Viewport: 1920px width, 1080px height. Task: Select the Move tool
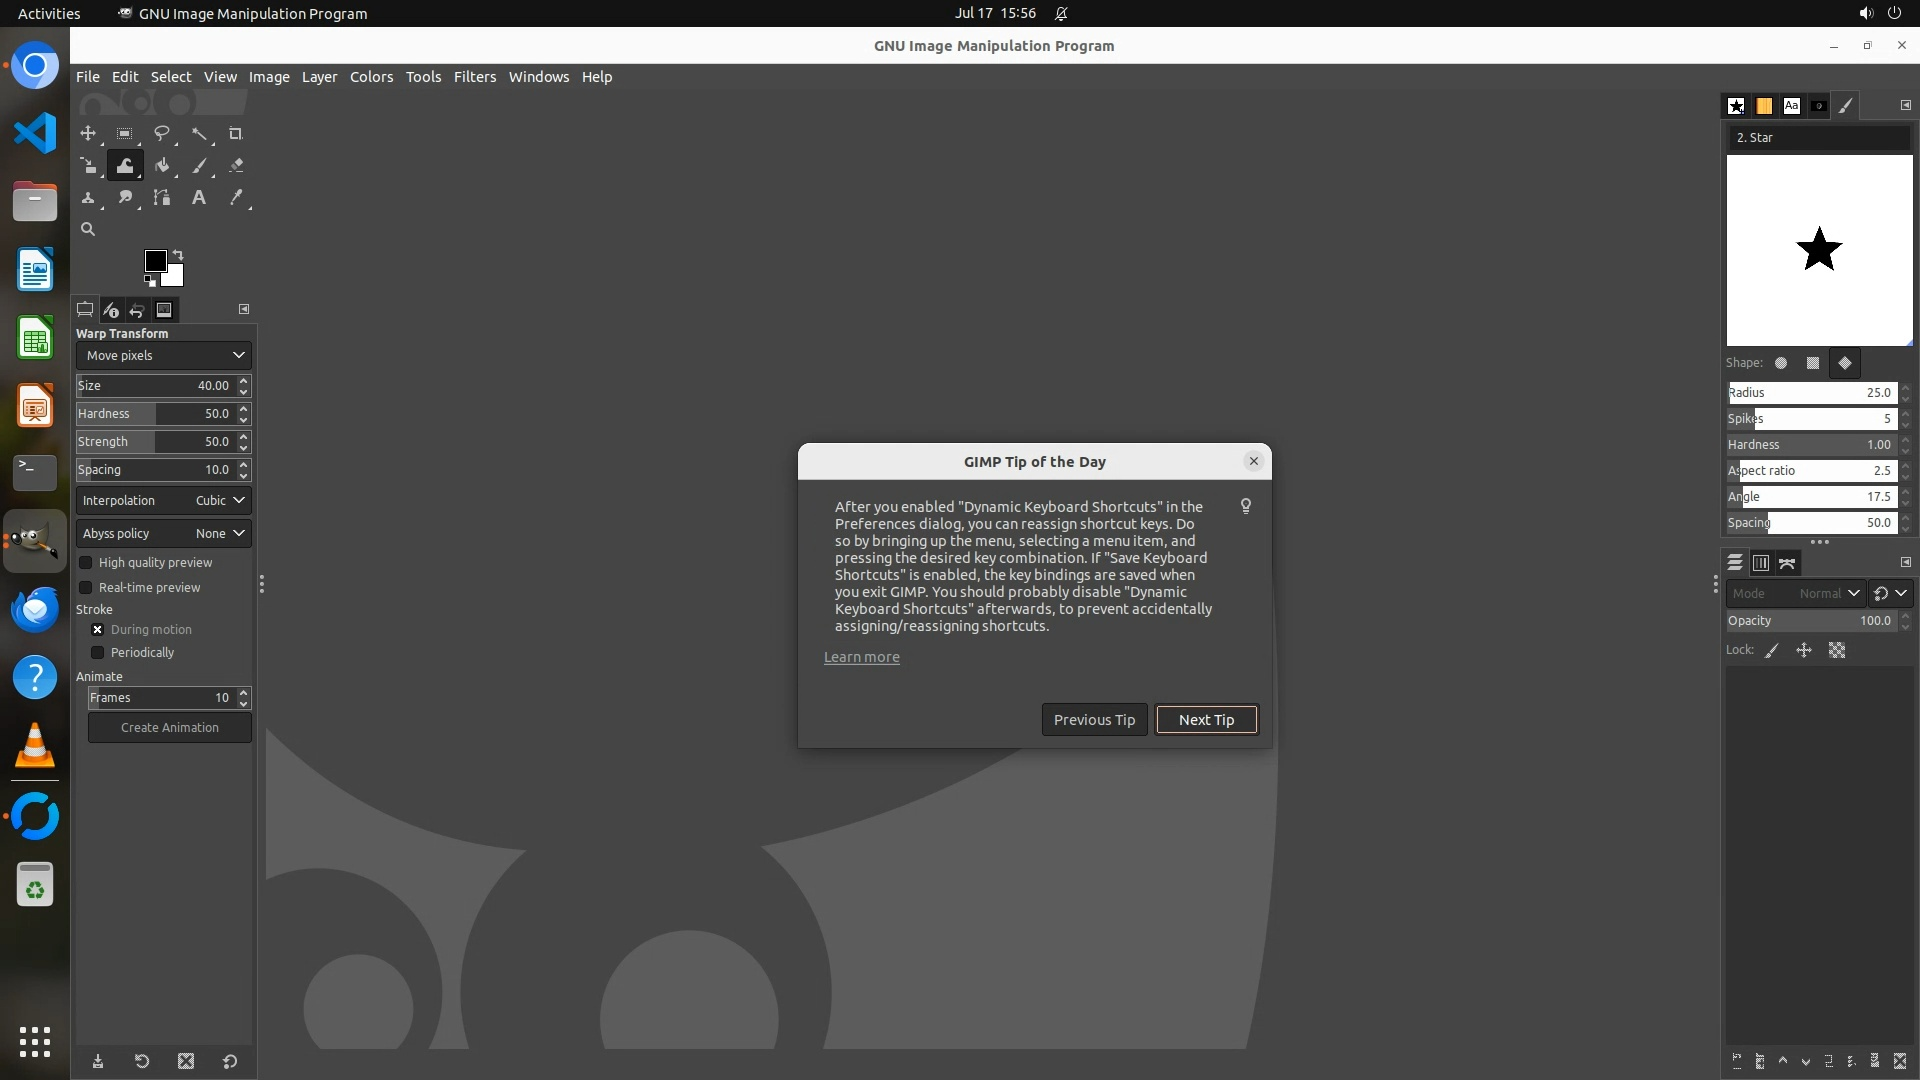point(88,134)
